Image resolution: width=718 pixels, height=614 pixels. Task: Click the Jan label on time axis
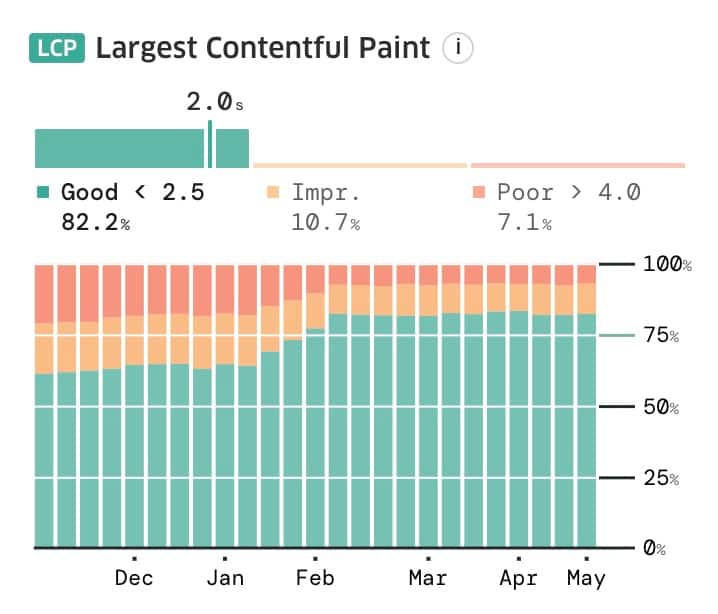(x=225, y=578)
